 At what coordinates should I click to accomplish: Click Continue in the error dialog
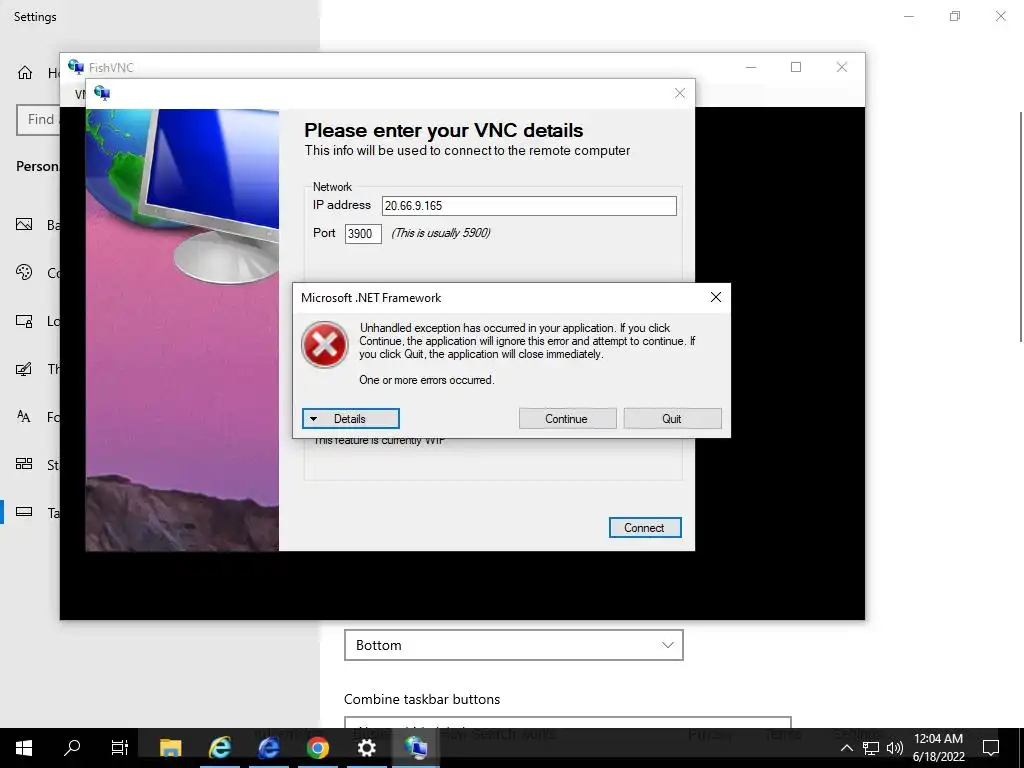pos(567,419)
